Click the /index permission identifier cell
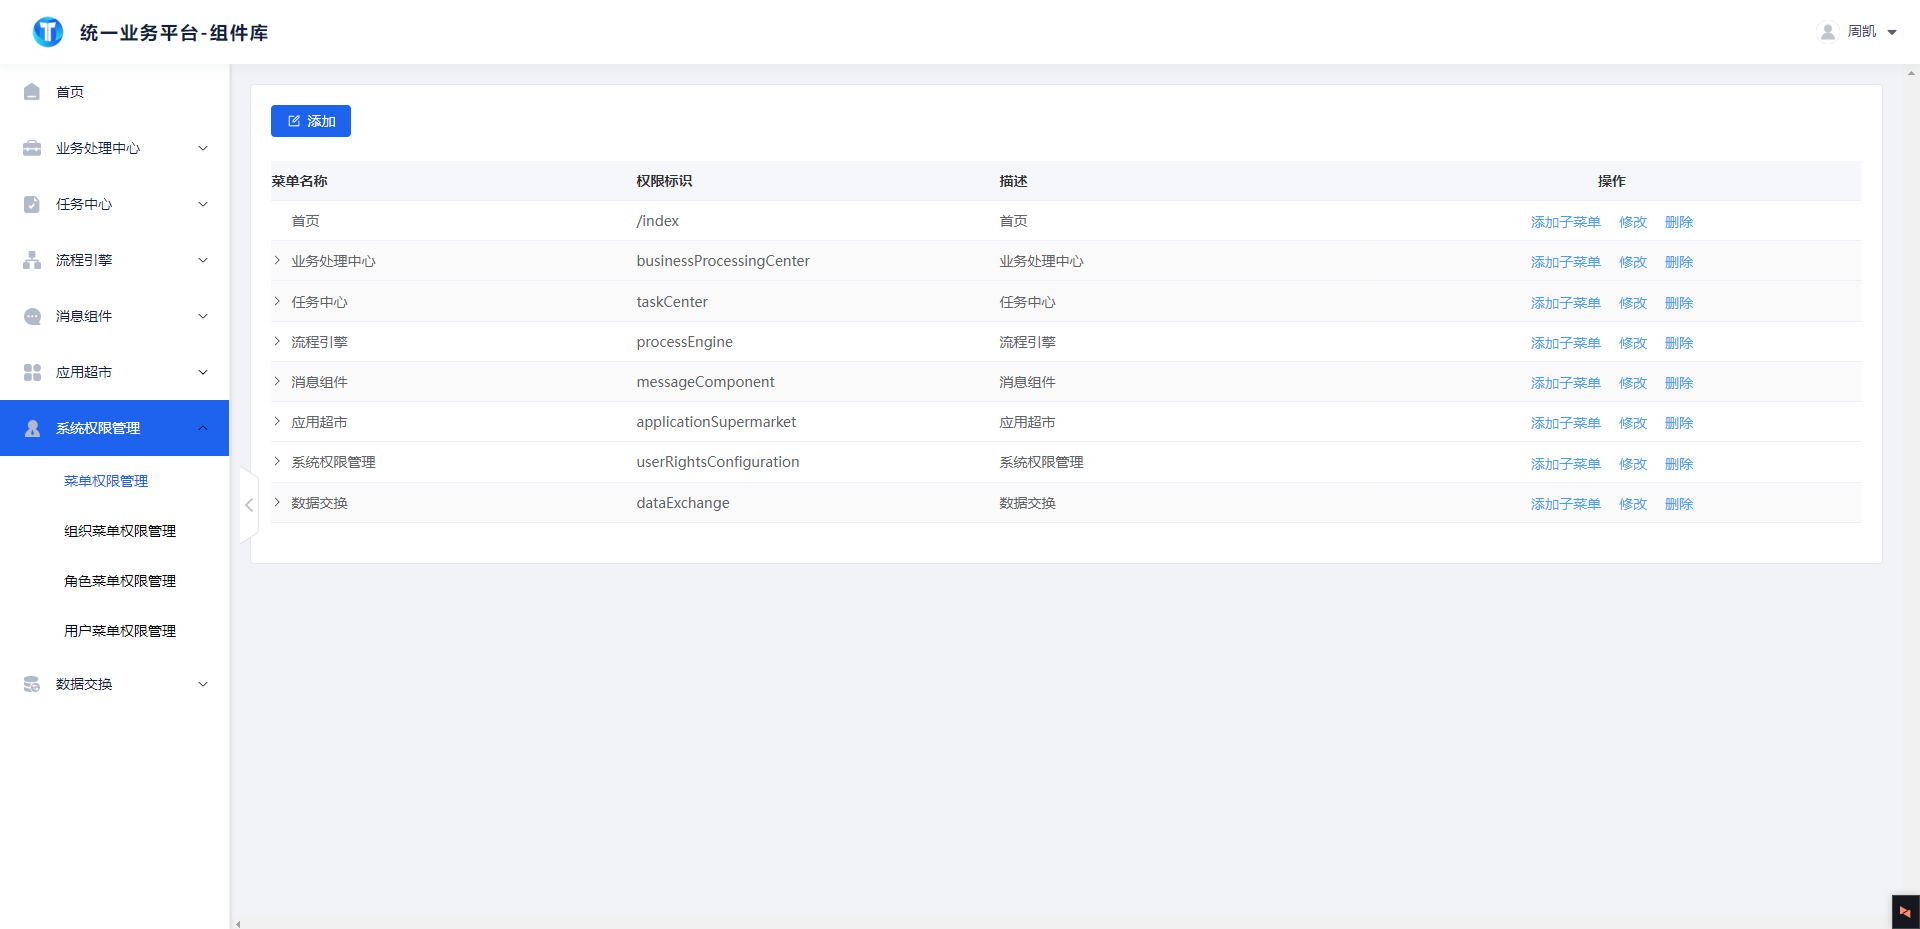Viewport: 1920px width, 929px height. [658, 221]
